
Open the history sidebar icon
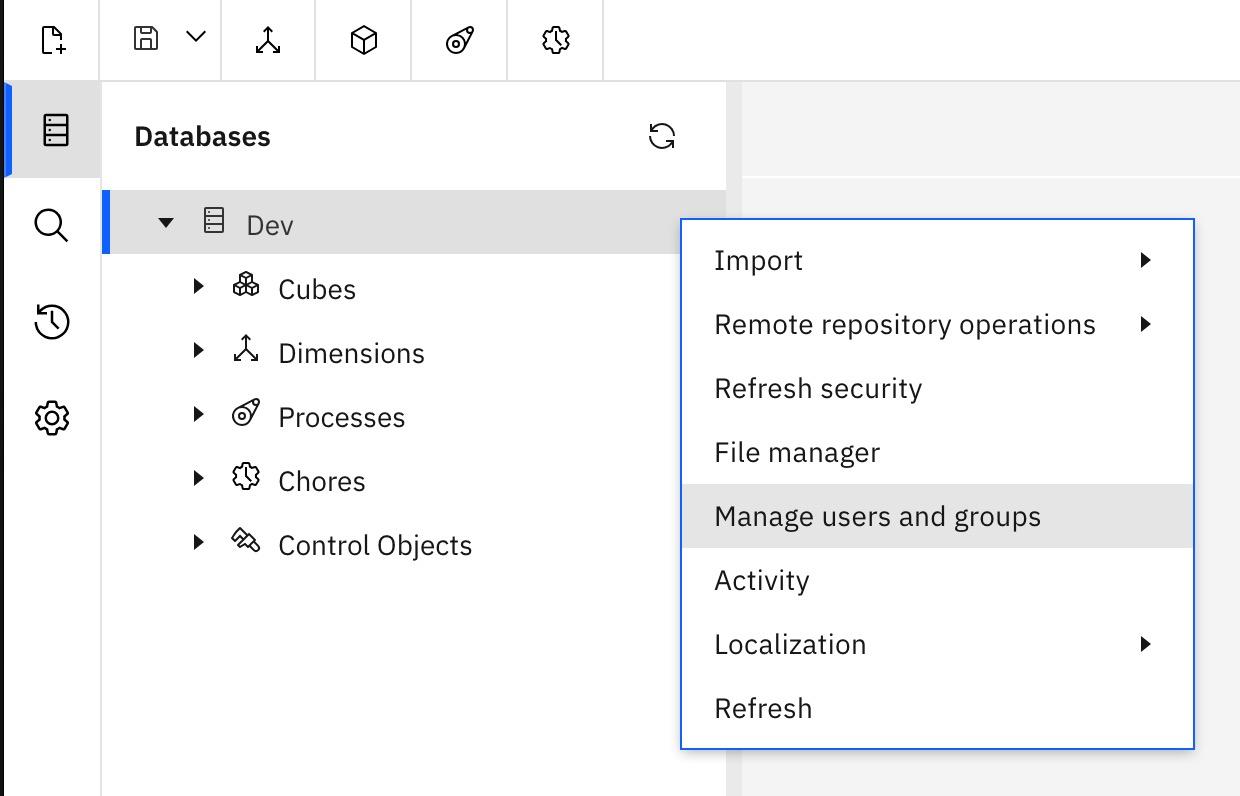click(x=51, y=321)
